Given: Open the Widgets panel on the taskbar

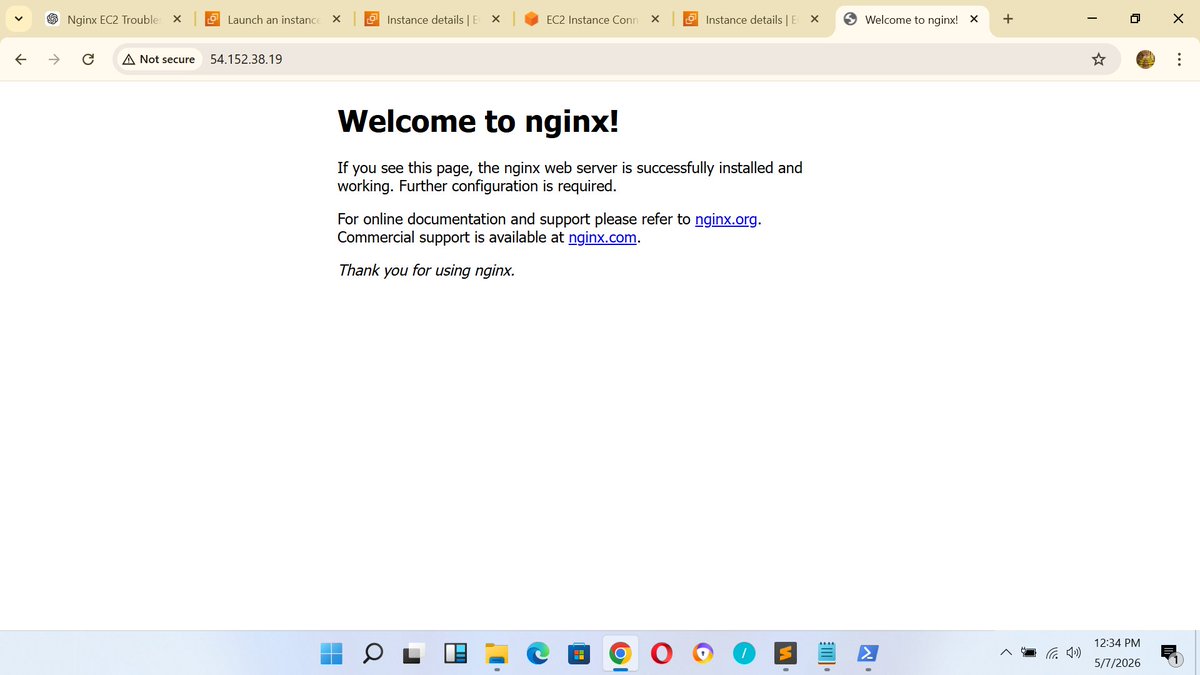Looking at the screenshot, I should pos(455,654).
